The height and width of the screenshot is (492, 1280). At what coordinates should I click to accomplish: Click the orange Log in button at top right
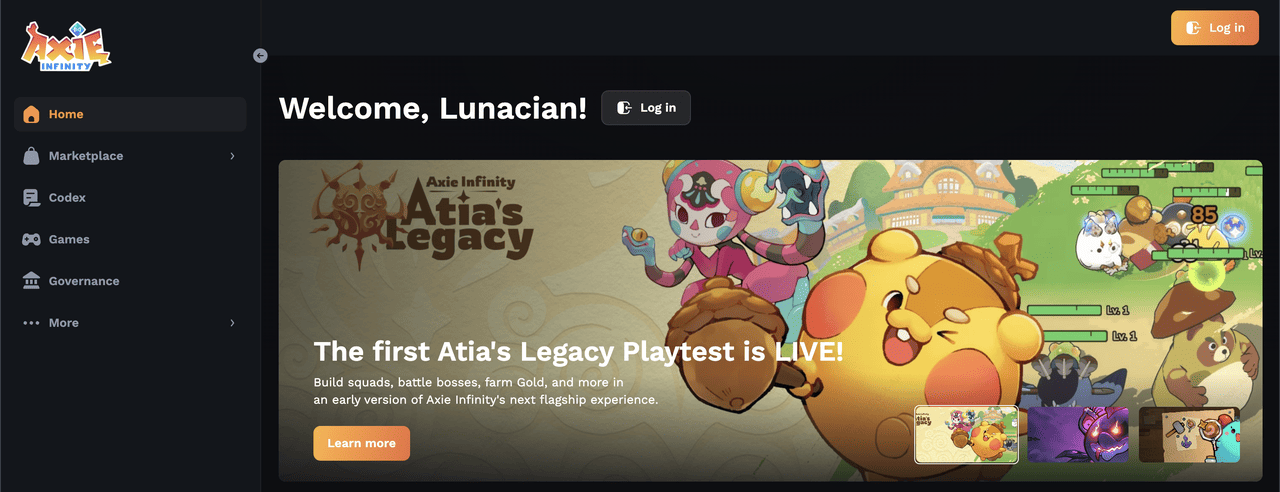1215,28
